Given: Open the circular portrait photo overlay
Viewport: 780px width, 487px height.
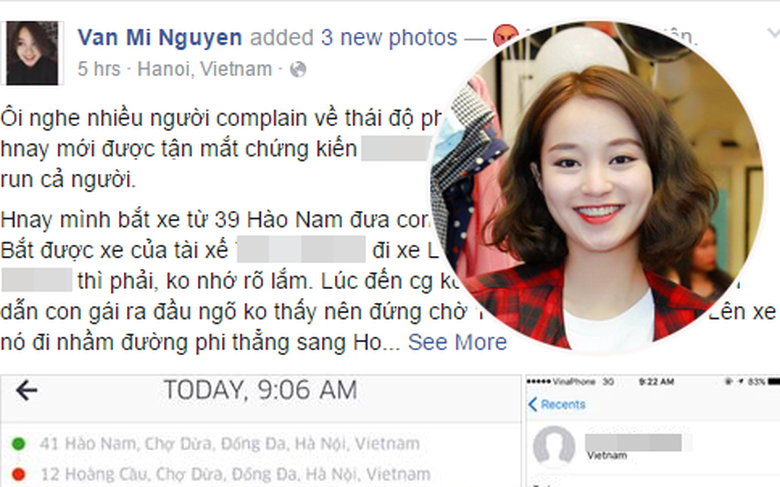Looking at the screenshot, I should click(x=595, y=185).
